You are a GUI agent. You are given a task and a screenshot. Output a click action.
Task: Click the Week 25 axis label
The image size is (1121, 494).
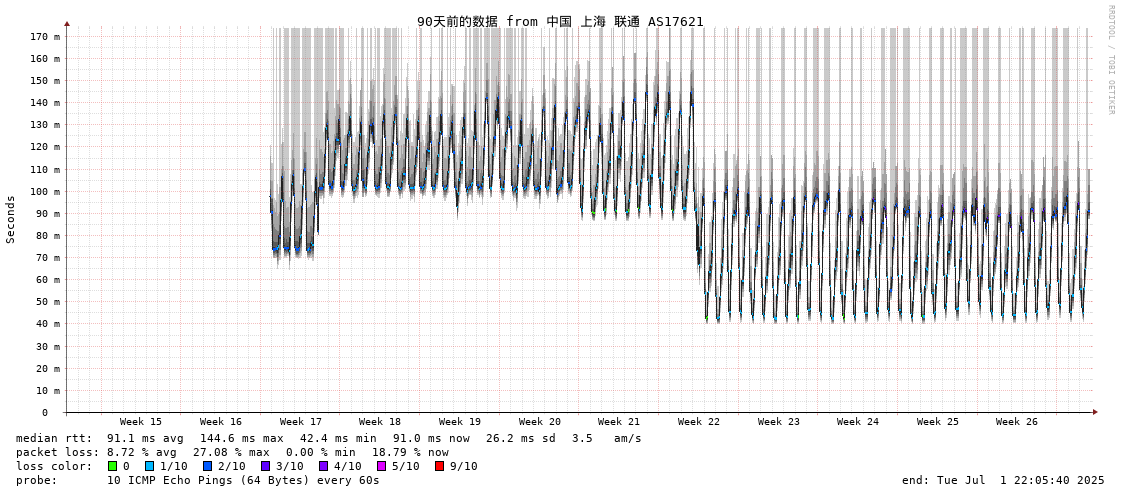click(938, 422)
